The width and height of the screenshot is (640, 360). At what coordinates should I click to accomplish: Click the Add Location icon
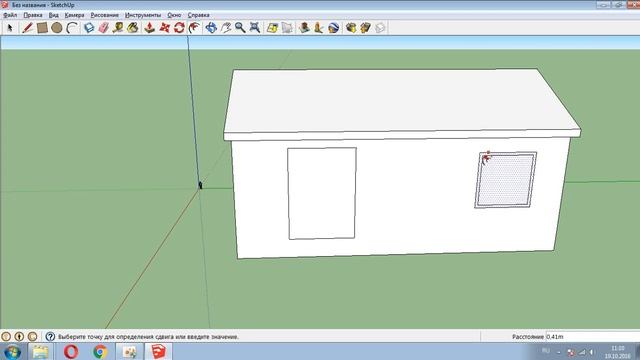(x=272, y=28)
